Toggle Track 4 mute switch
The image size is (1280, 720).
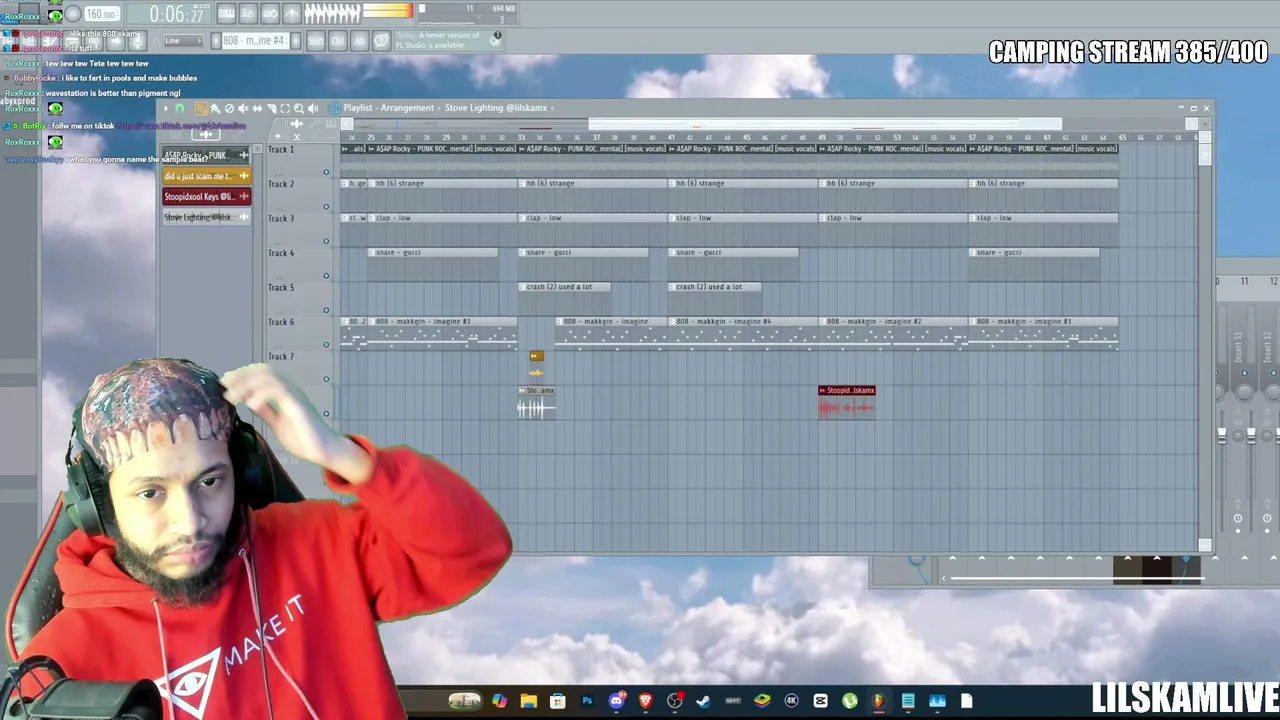(x=326, y=276)
